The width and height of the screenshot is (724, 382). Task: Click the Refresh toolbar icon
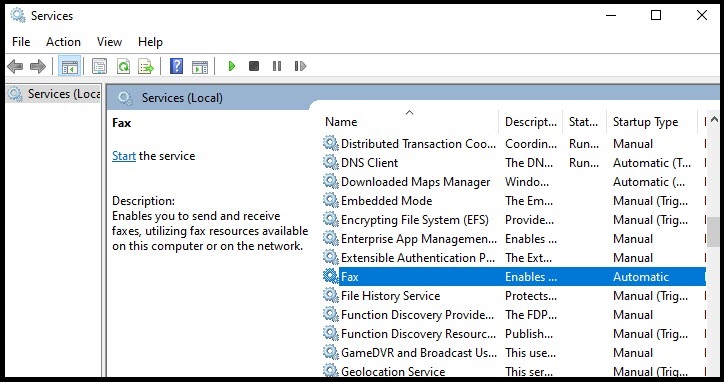click(123, 67)
